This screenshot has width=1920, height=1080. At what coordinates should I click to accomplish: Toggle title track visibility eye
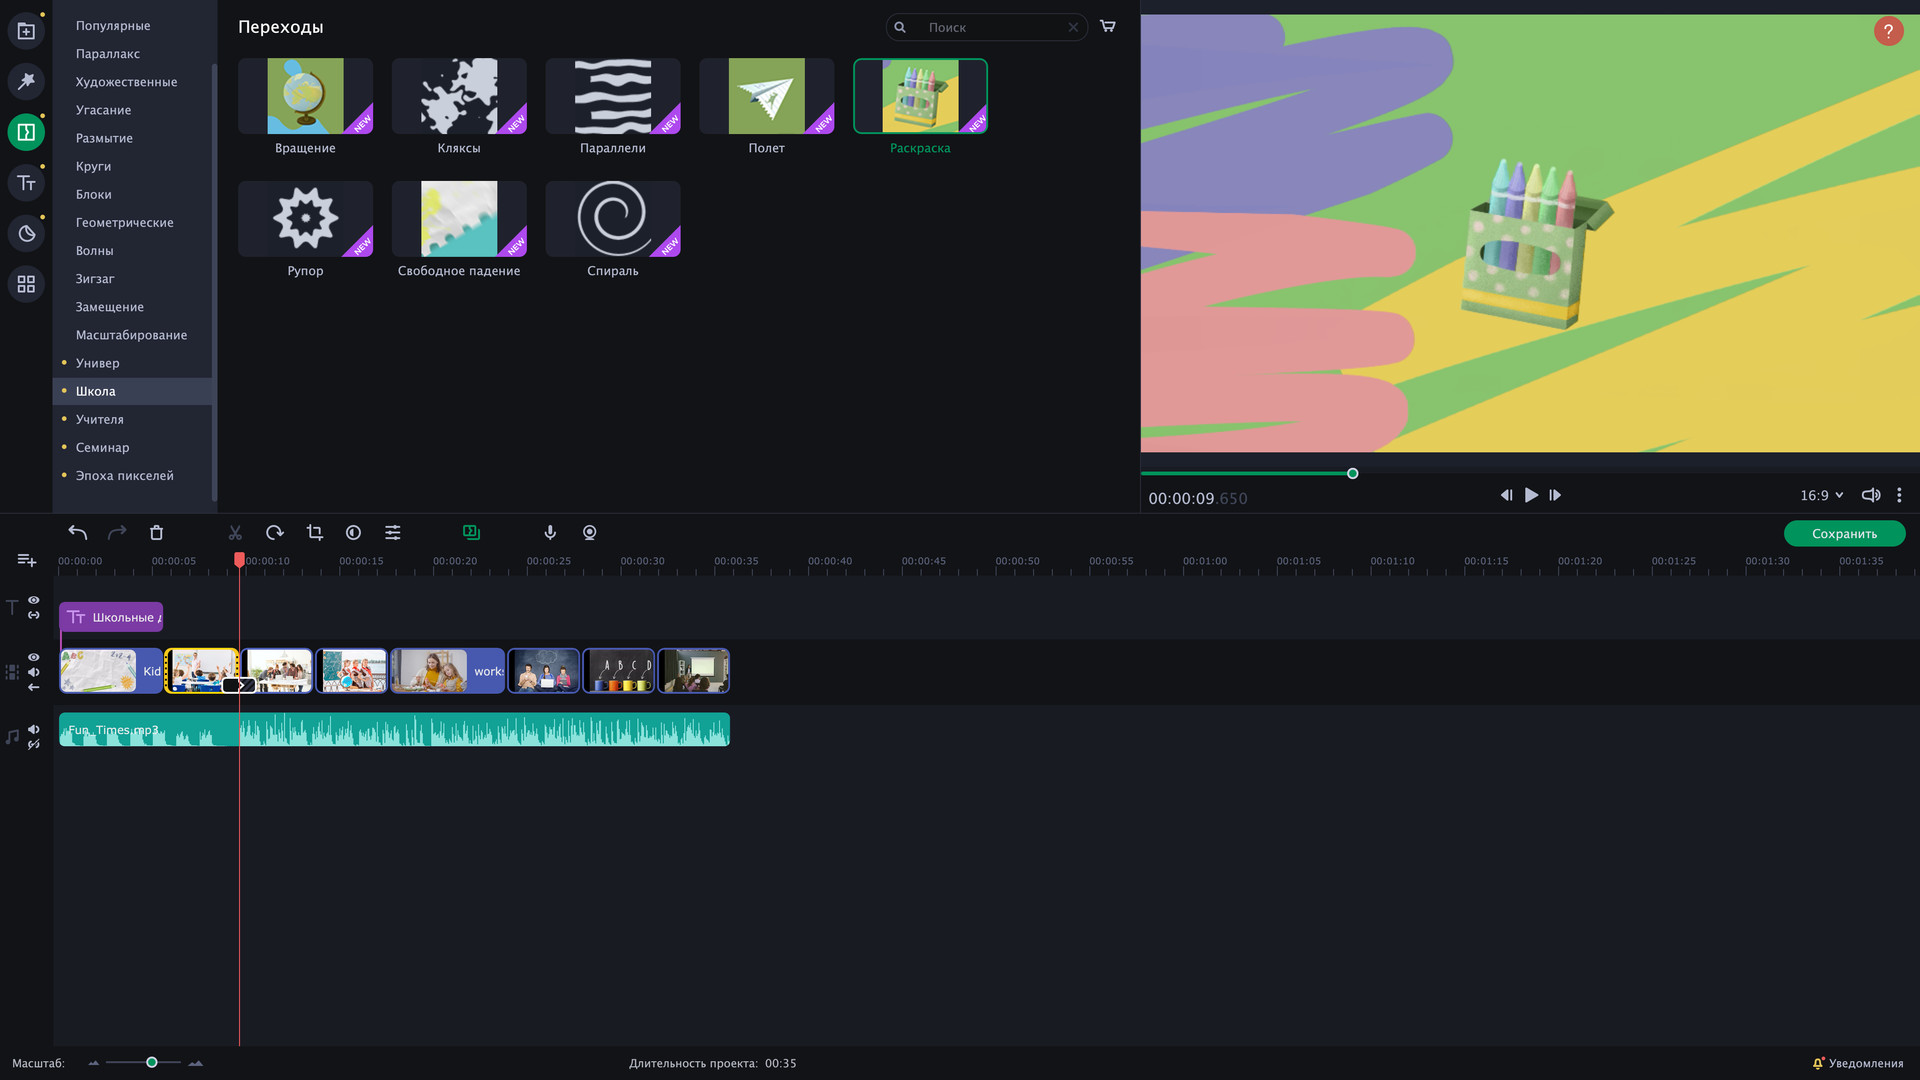[x=34, y=600]
